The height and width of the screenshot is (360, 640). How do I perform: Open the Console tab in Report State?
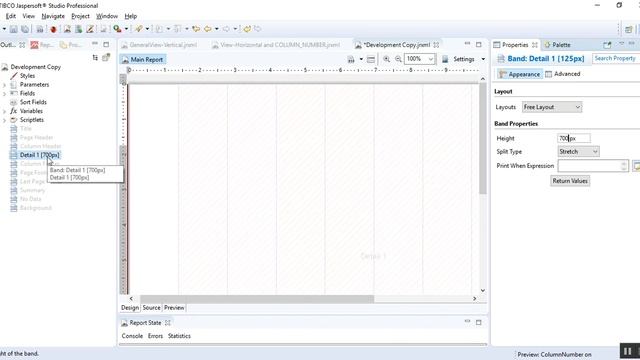(x=132, y=336)
